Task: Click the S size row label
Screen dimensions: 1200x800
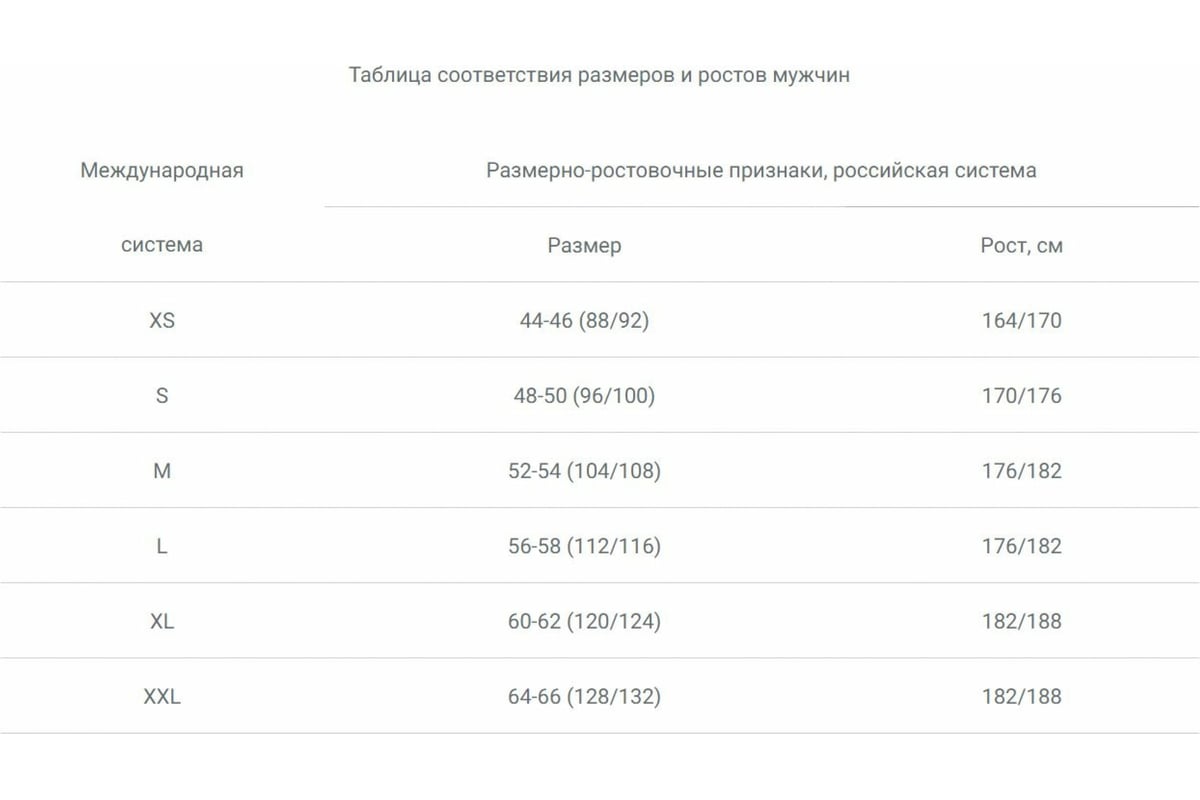Action: pos(162,396)
